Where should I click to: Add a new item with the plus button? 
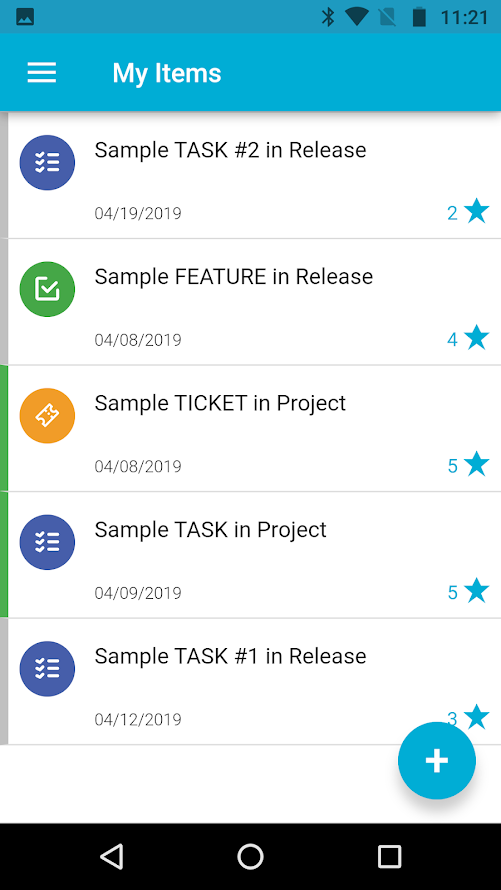pyautogui.click(x=437, y=761)
